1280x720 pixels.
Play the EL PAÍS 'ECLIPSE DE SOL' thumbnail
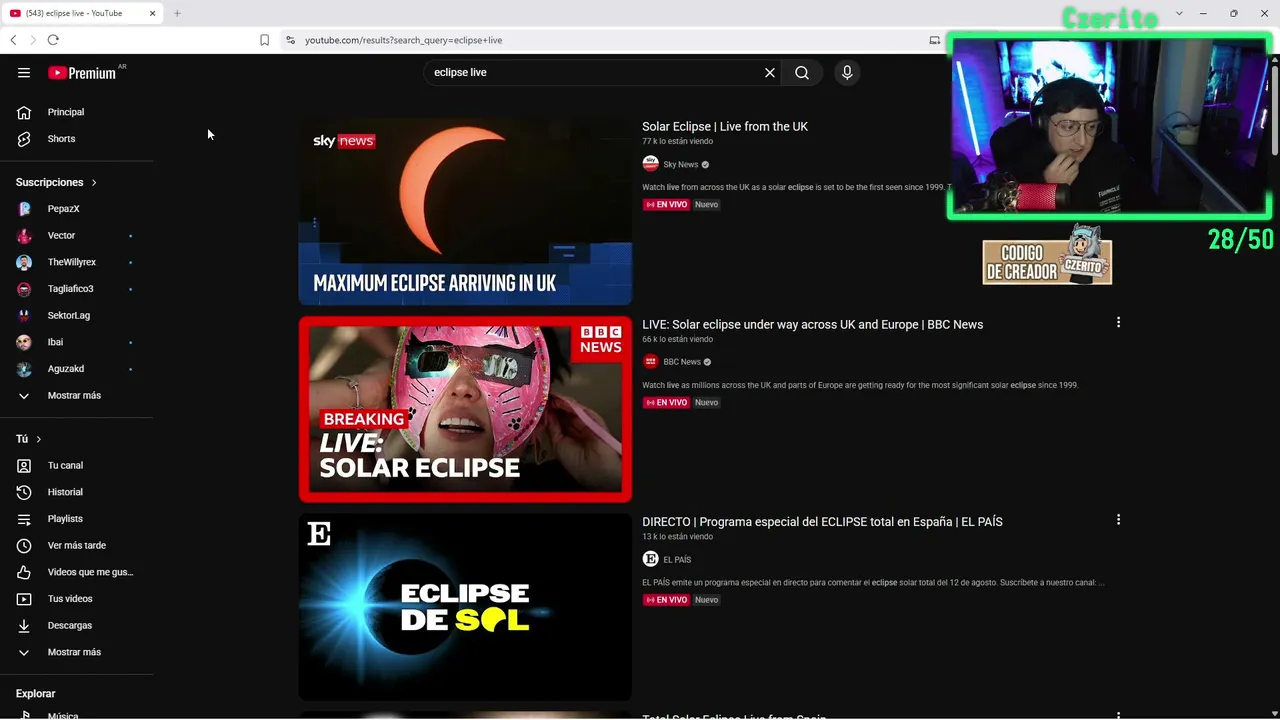[465, 607]
